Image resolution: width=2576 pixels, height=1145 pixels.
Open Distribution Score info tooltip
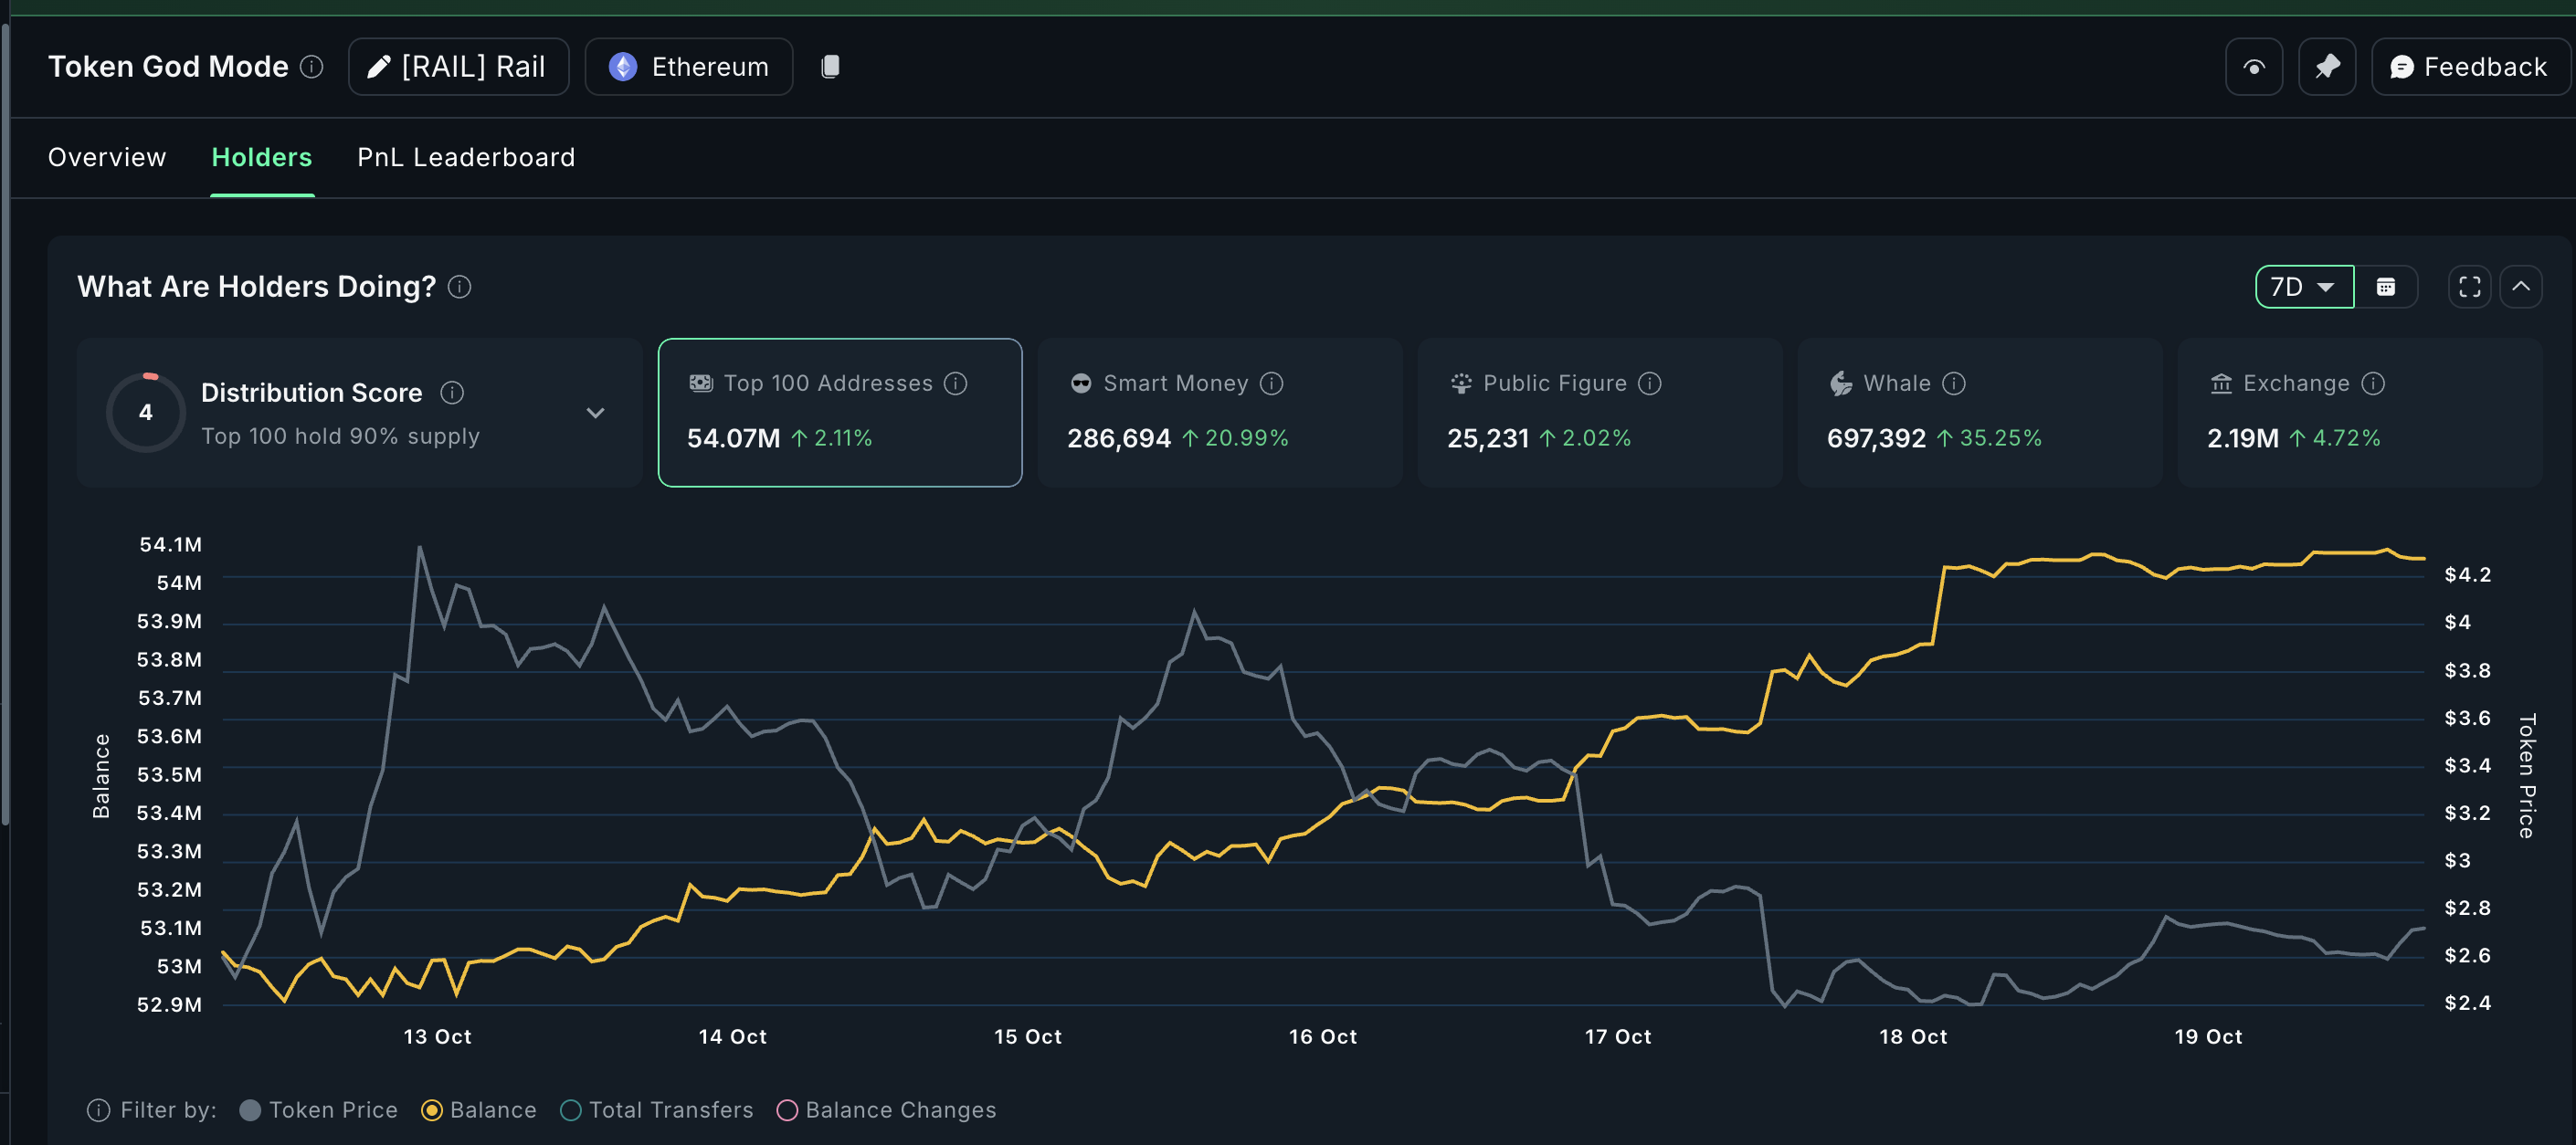pos(452,392)
